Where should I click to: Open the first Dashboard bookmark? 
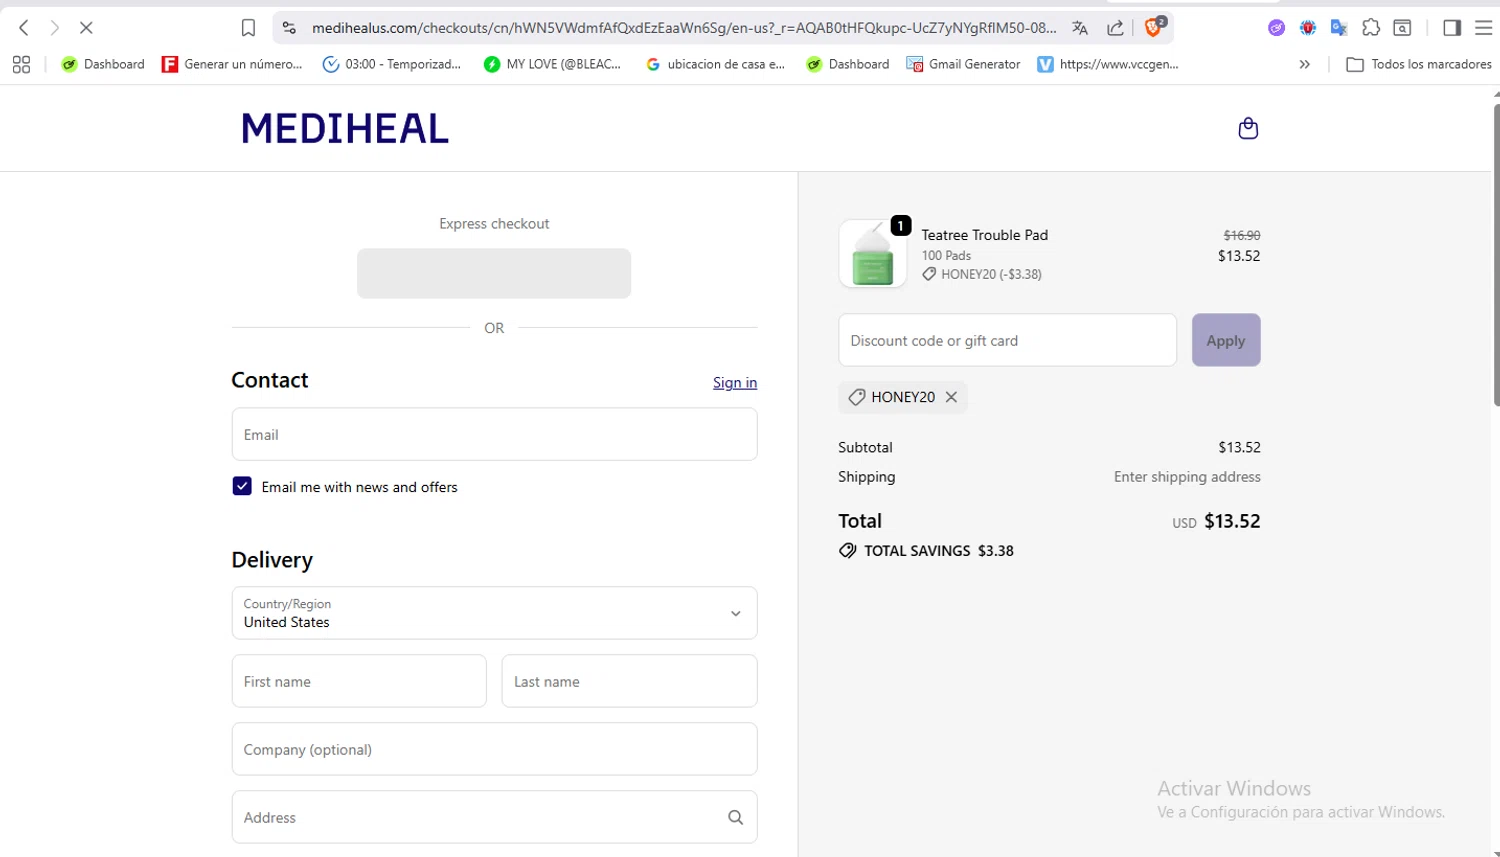point(103,64)
